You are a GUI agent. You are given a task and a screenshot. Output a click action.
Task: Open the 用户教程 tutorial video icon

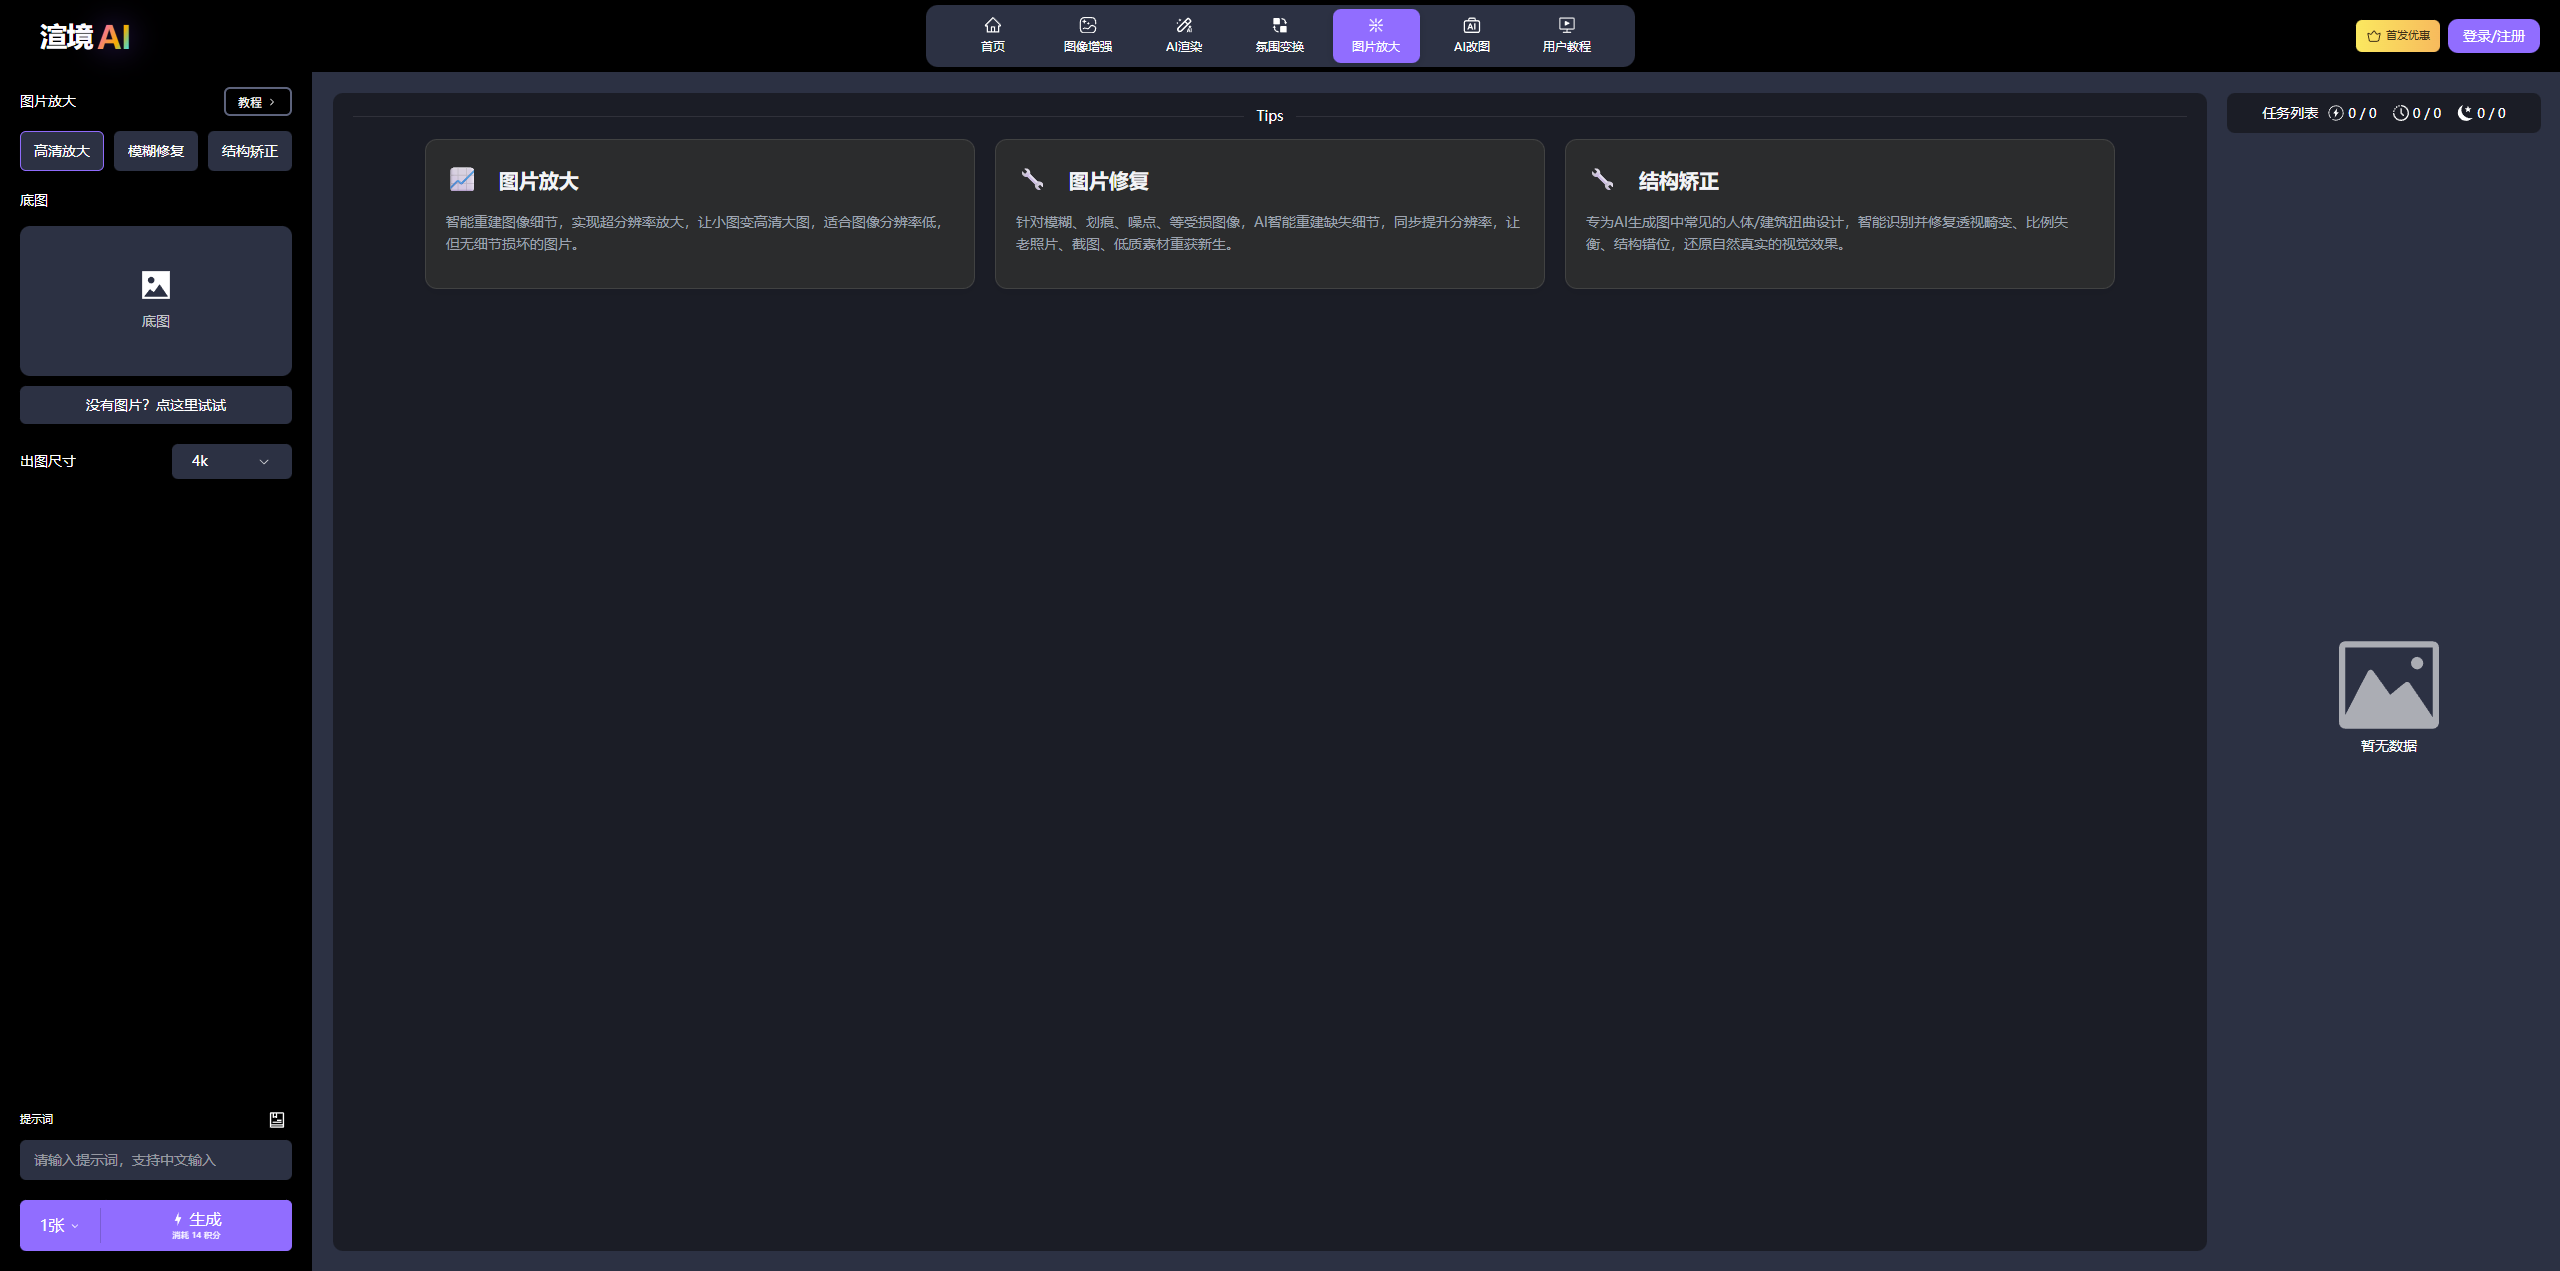click(1566, 25)
